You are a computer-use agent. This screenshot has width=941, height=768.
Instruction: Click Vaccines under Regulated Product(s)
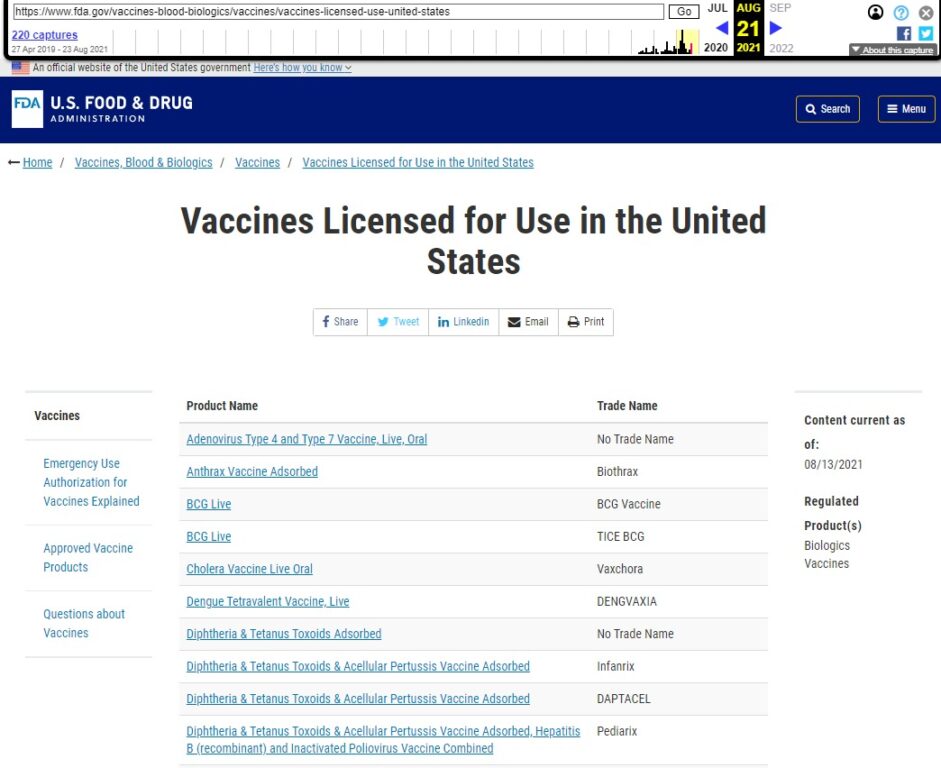tap(826, 563)
